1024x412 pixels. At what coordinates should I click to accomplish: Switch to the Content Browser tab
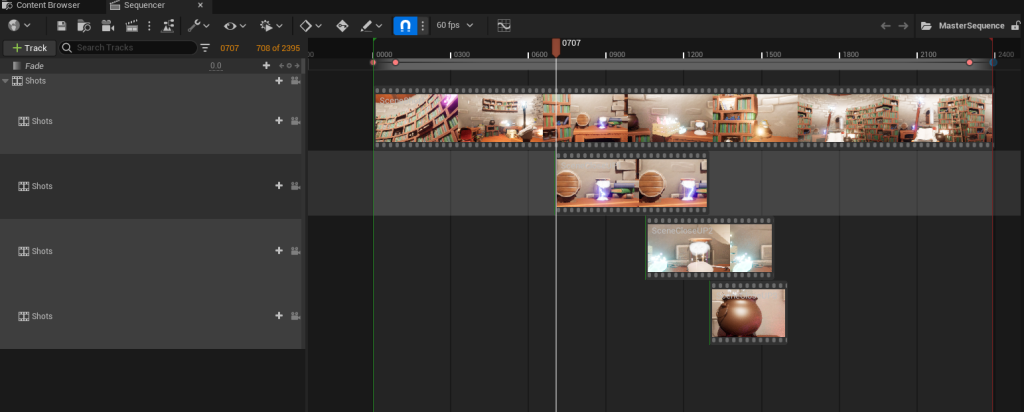47,5
